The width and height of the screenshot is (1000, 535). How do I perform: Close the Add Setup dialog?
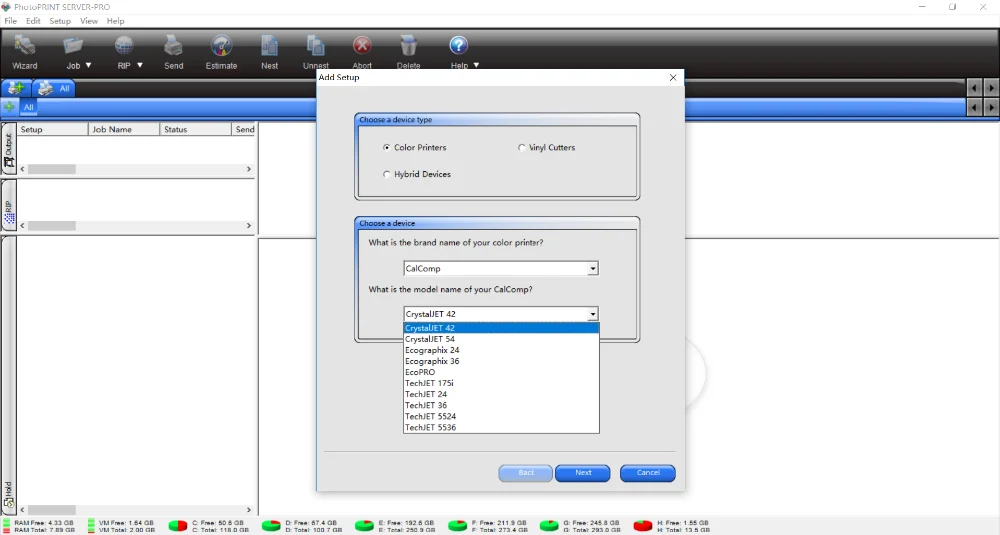tap(673, 77)
